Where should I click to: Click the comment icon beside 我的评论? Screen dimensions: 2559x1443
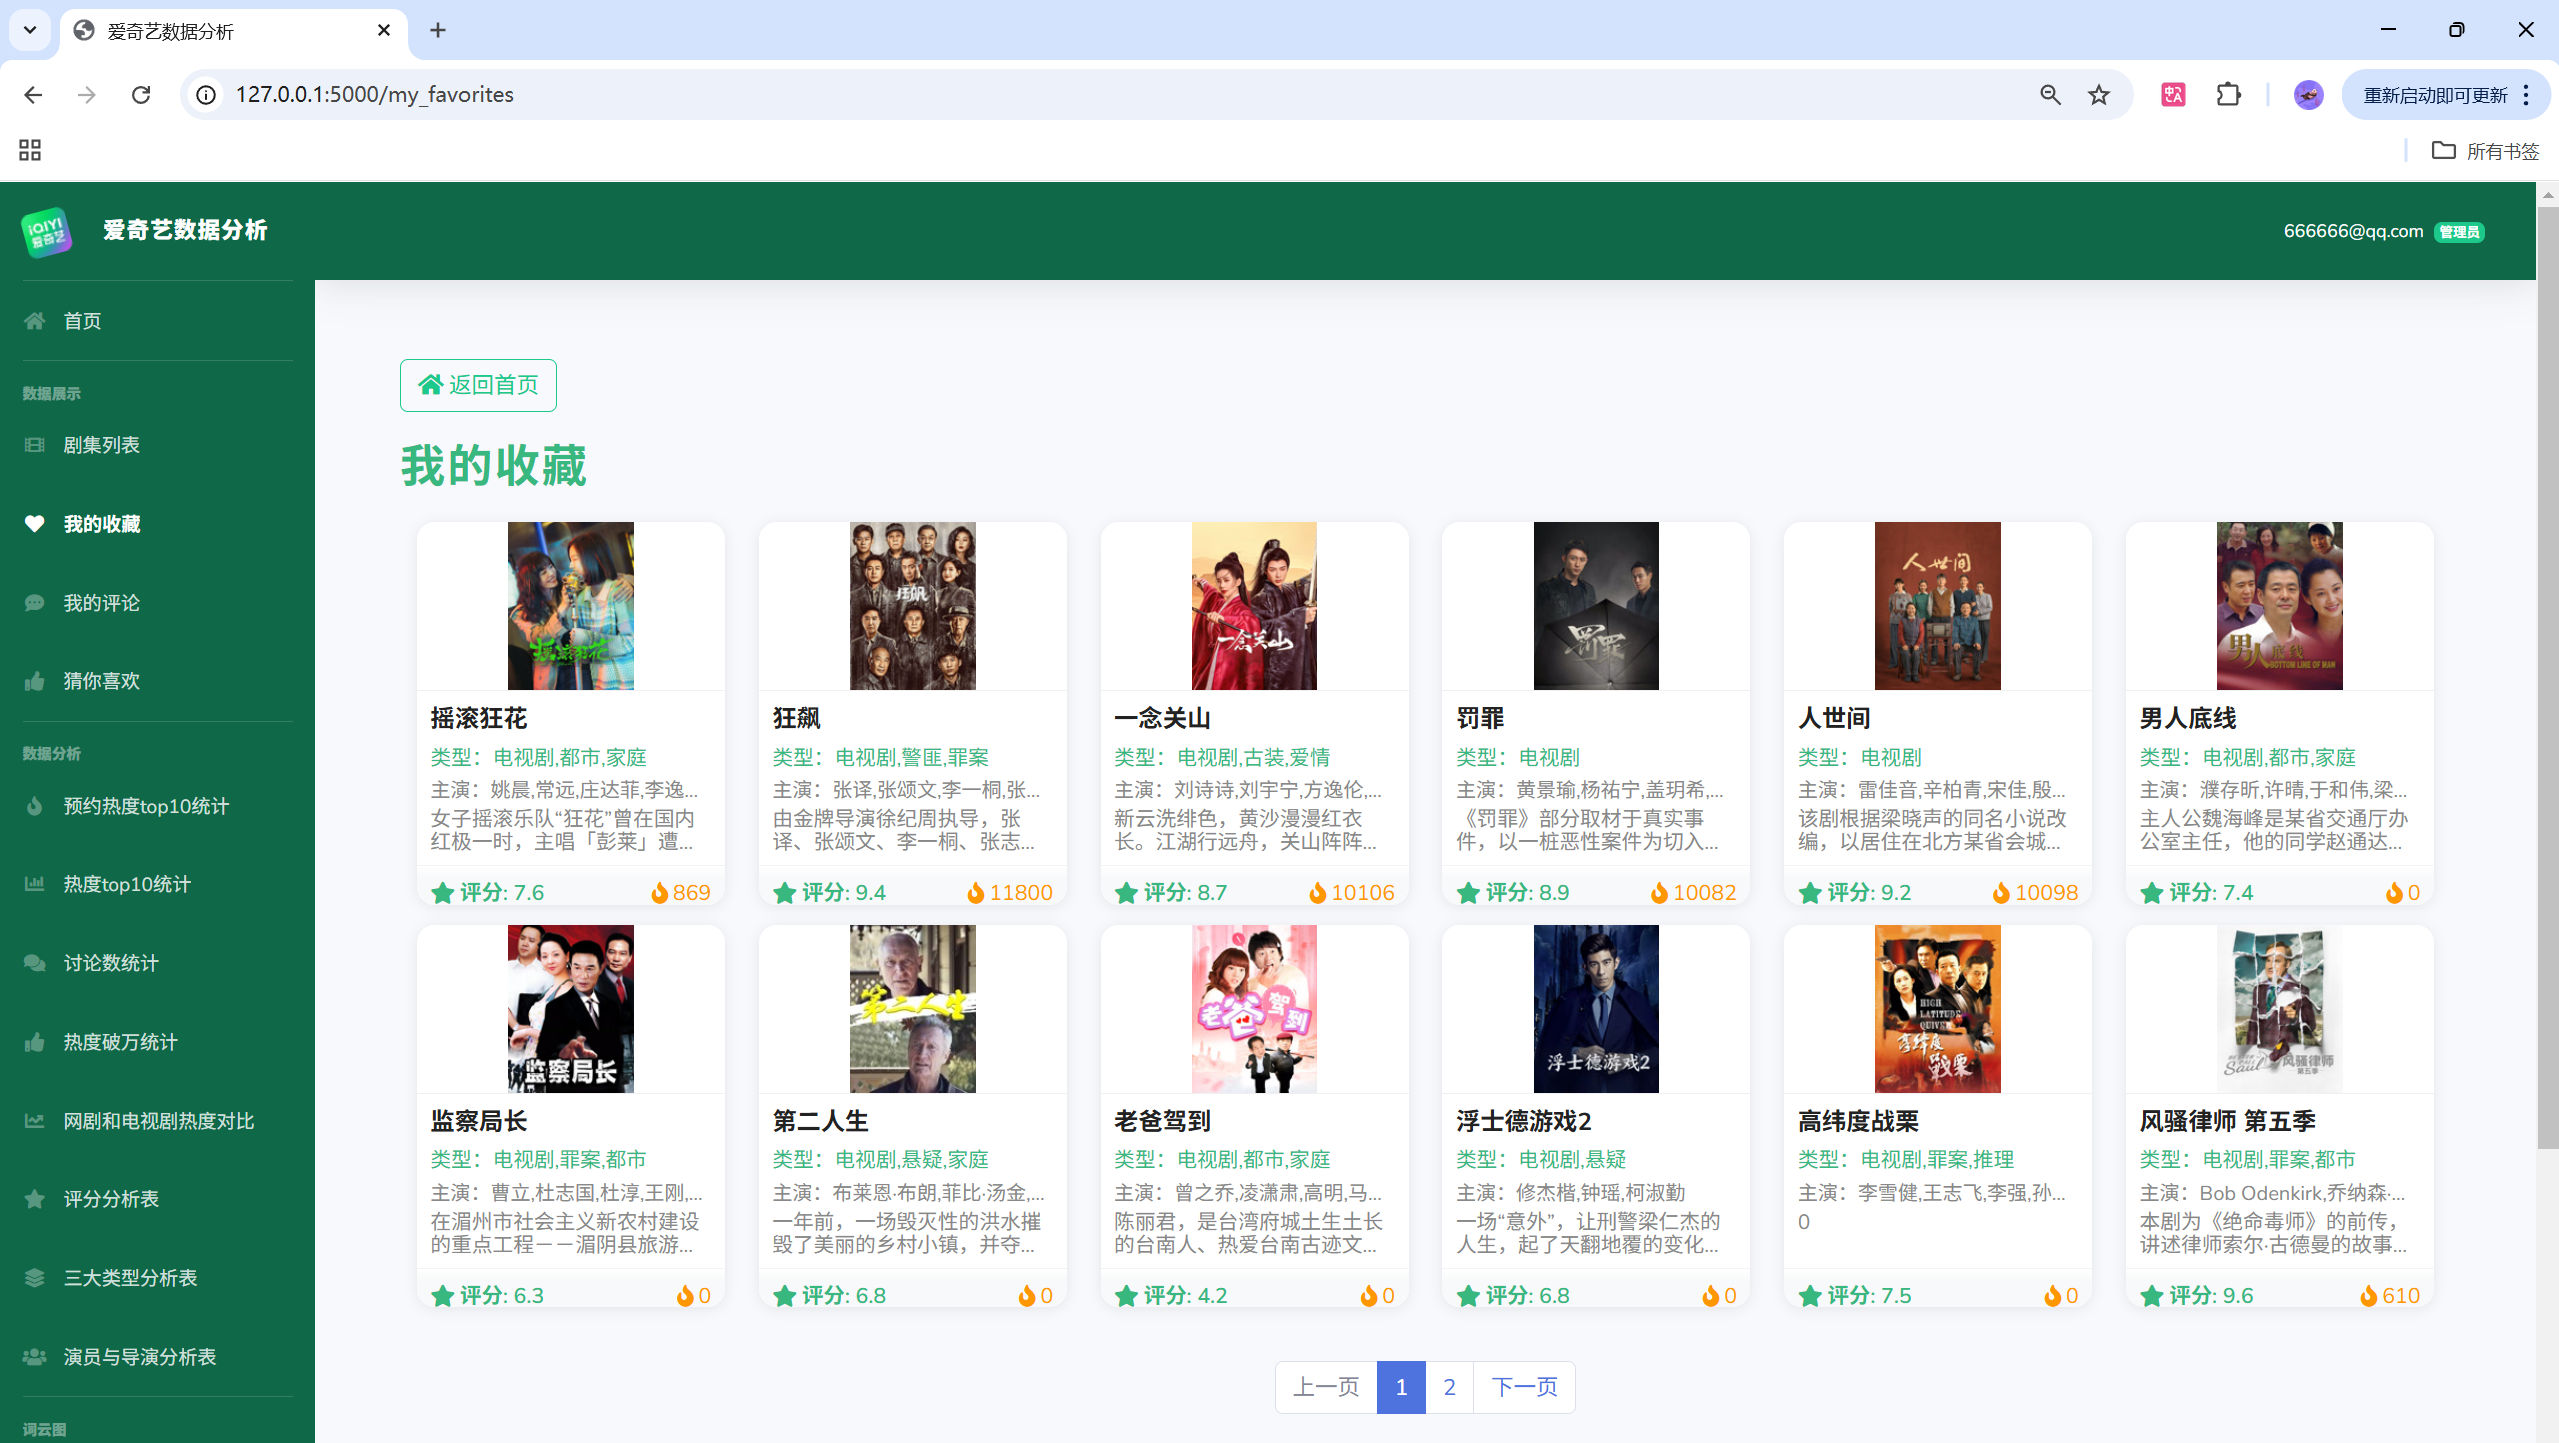click(35, 603)
